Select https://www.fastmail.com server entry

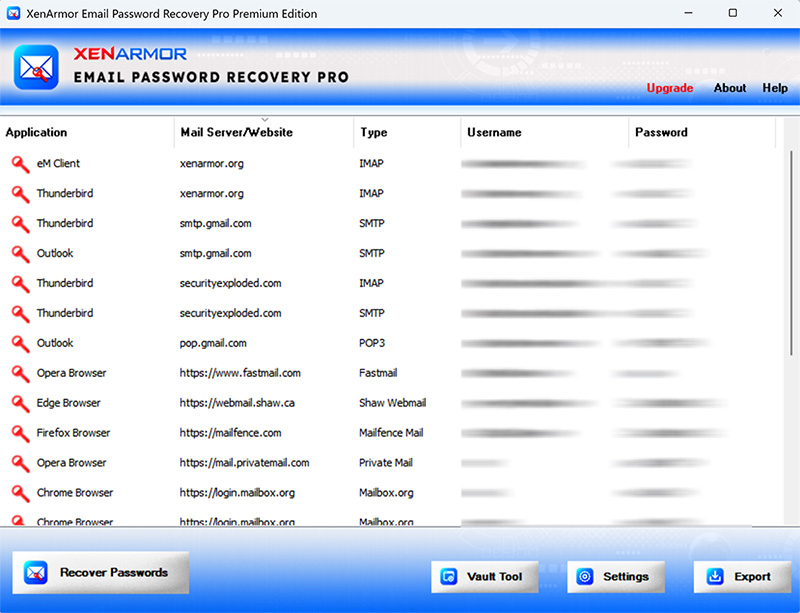click(x=240, y=373)
